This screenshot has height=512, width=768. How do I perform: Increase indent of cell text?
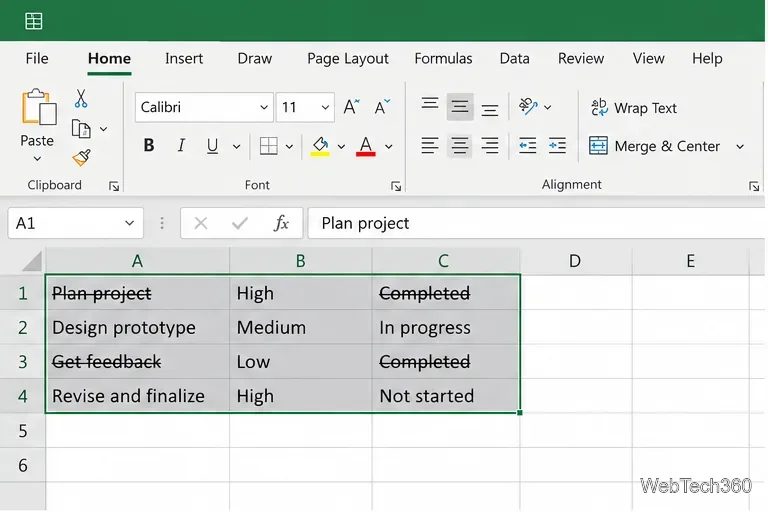click(x=557, y=146)
